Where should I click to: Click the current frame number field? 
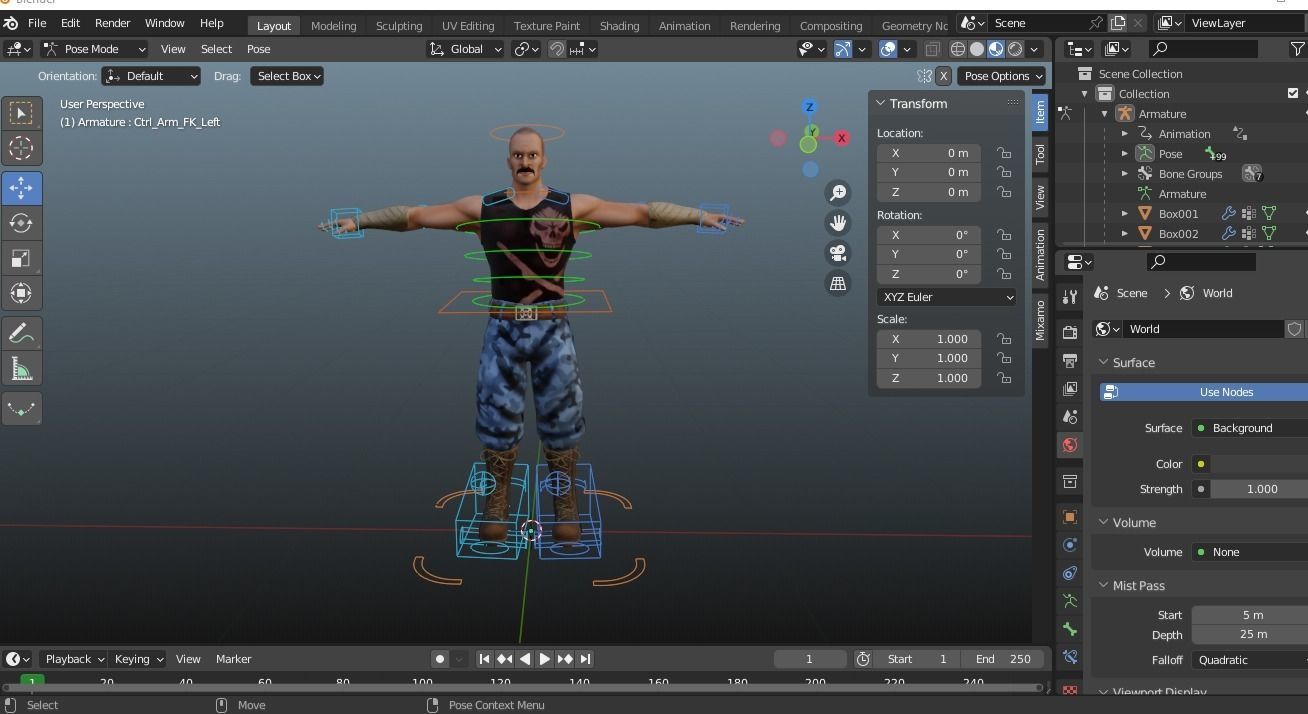coord(809,659)
